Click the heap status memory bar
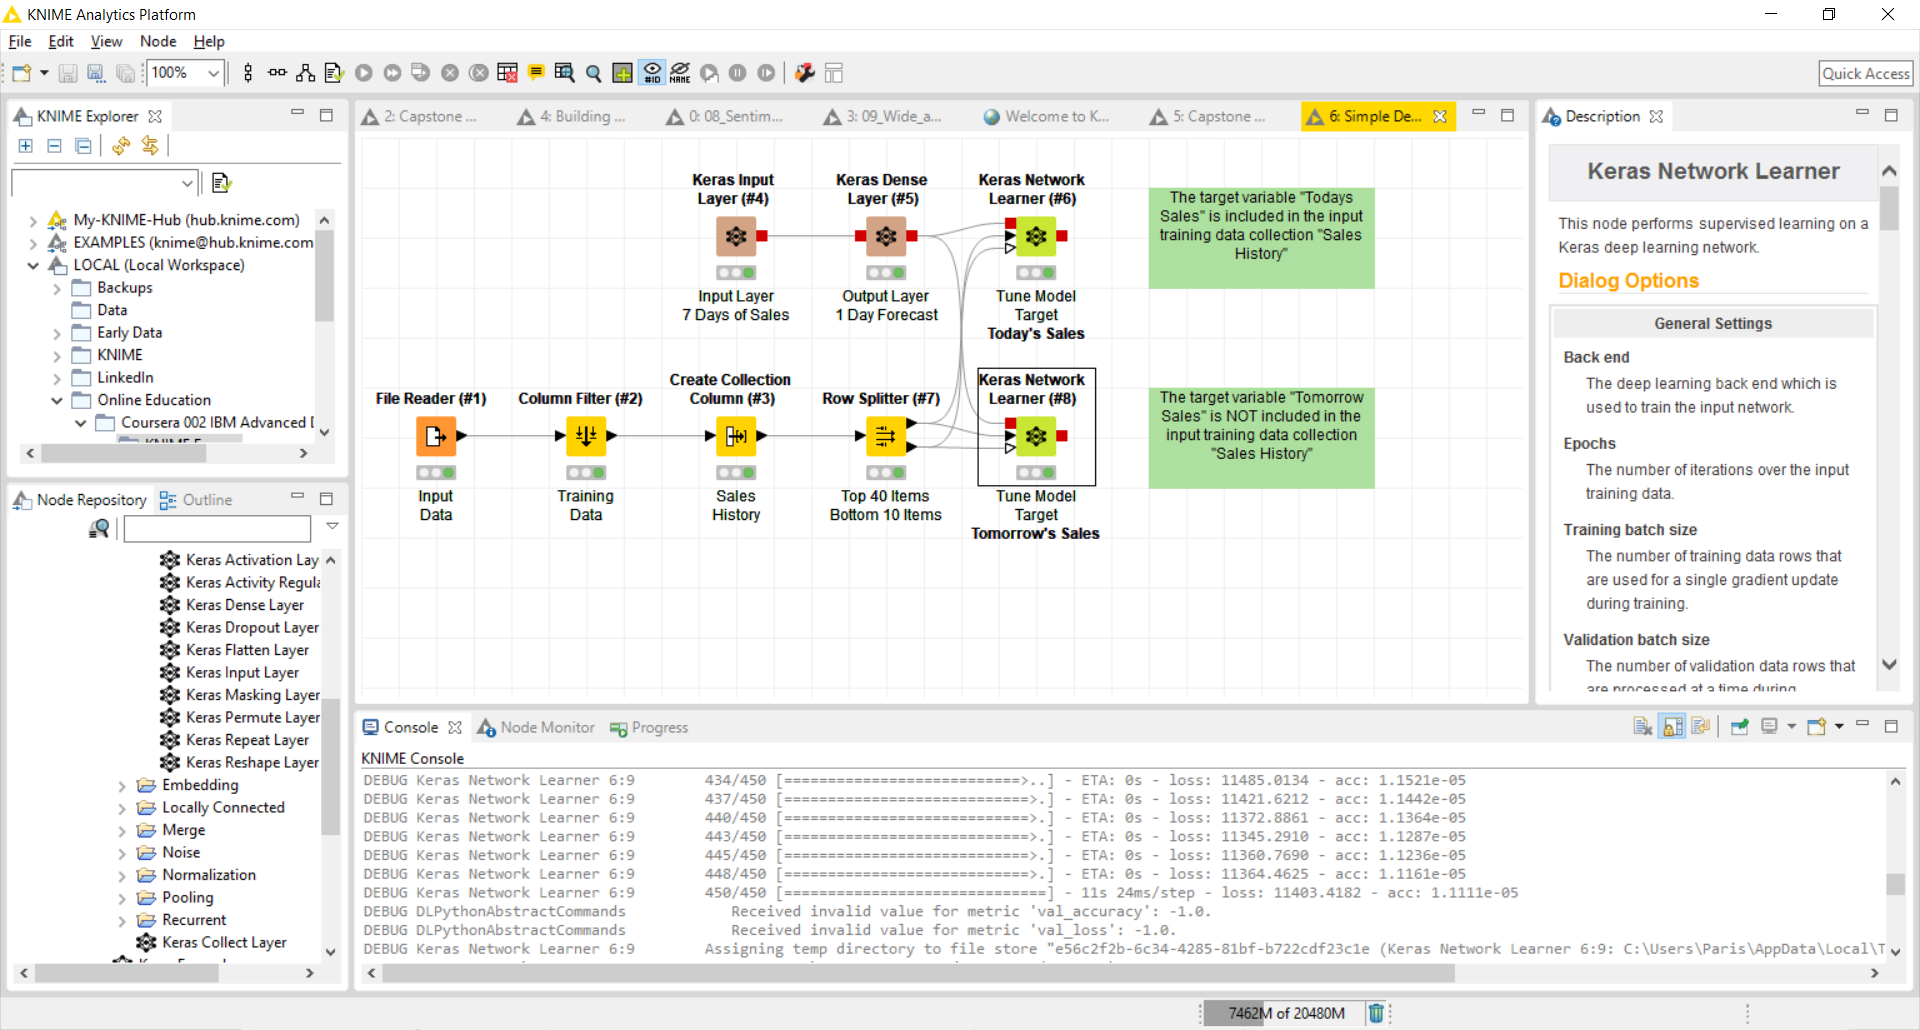 pyautogui.click(x=1284, y=1013)
